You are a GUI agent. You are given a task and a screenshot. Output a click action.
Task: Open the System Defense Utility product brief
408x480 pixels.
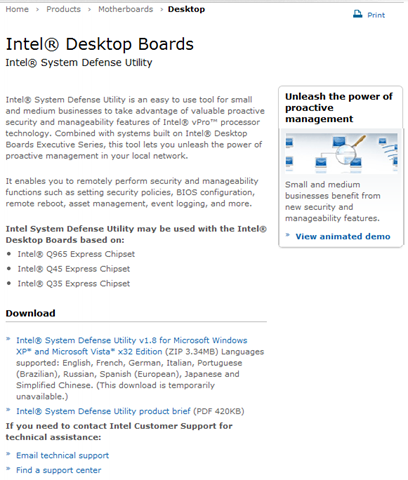[103, 411]
